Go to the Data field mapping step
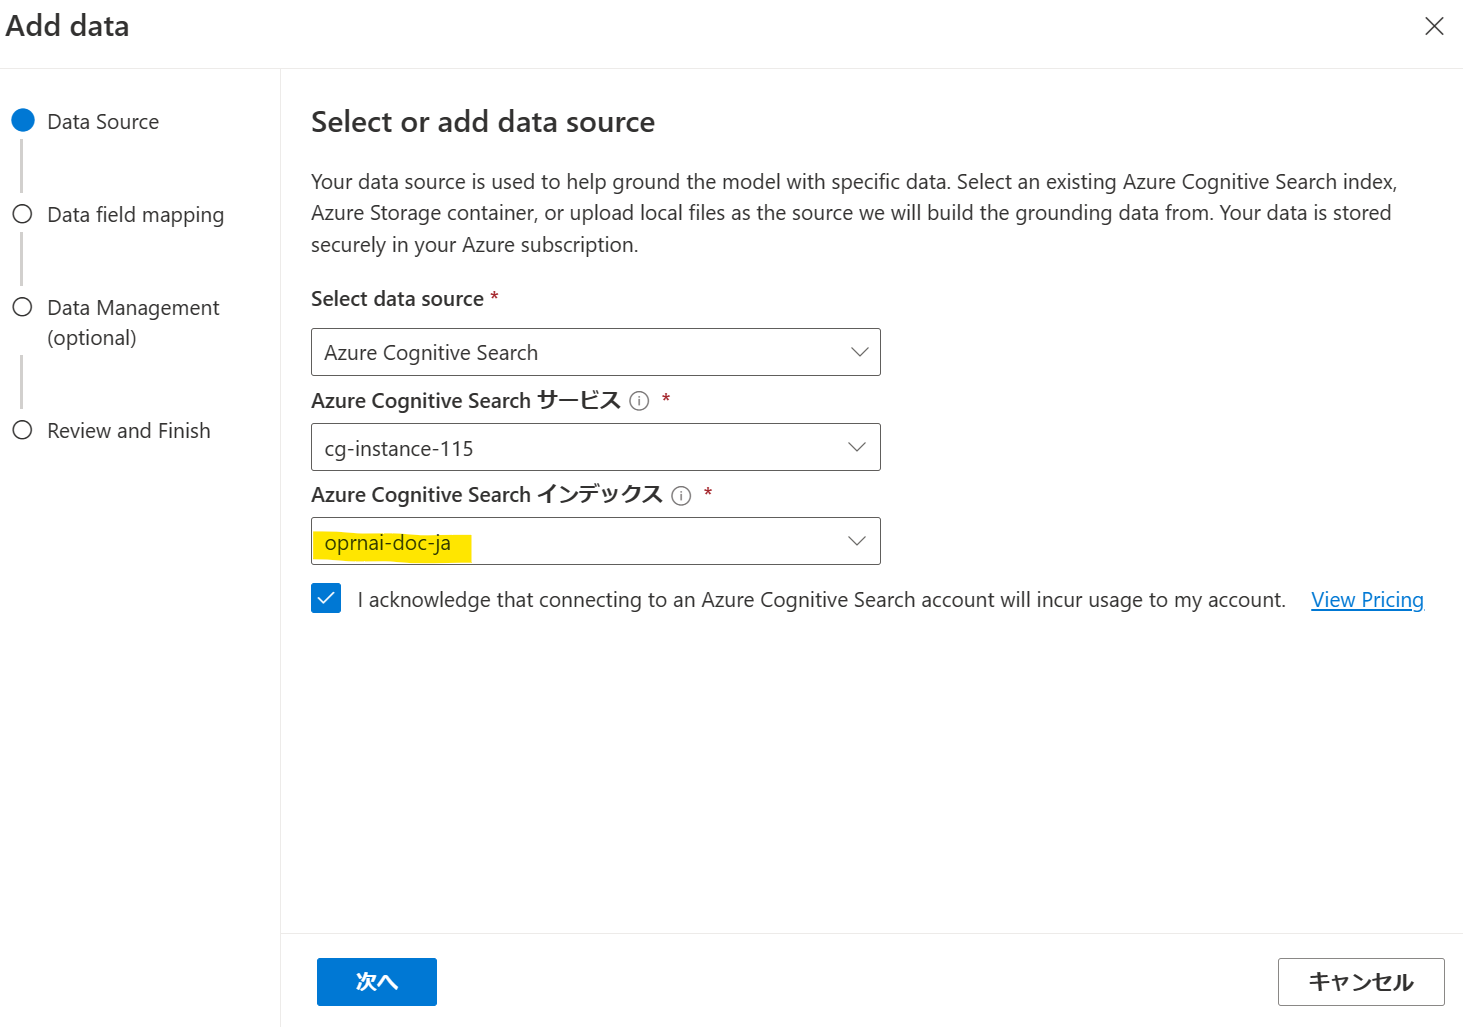 135,215
